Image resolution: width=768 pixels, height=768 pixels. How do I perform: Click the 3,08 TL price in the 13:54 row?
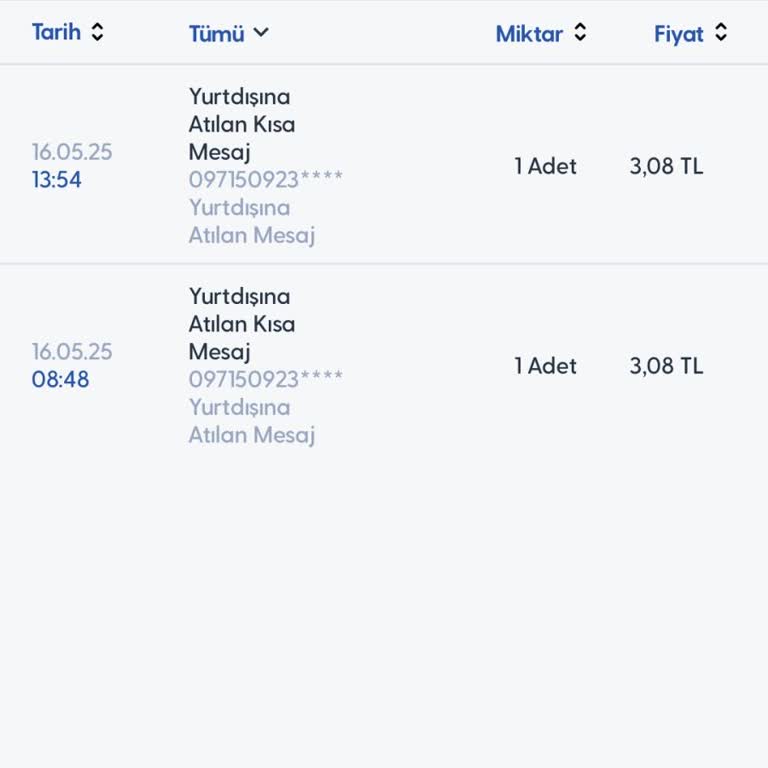[666, 166]
